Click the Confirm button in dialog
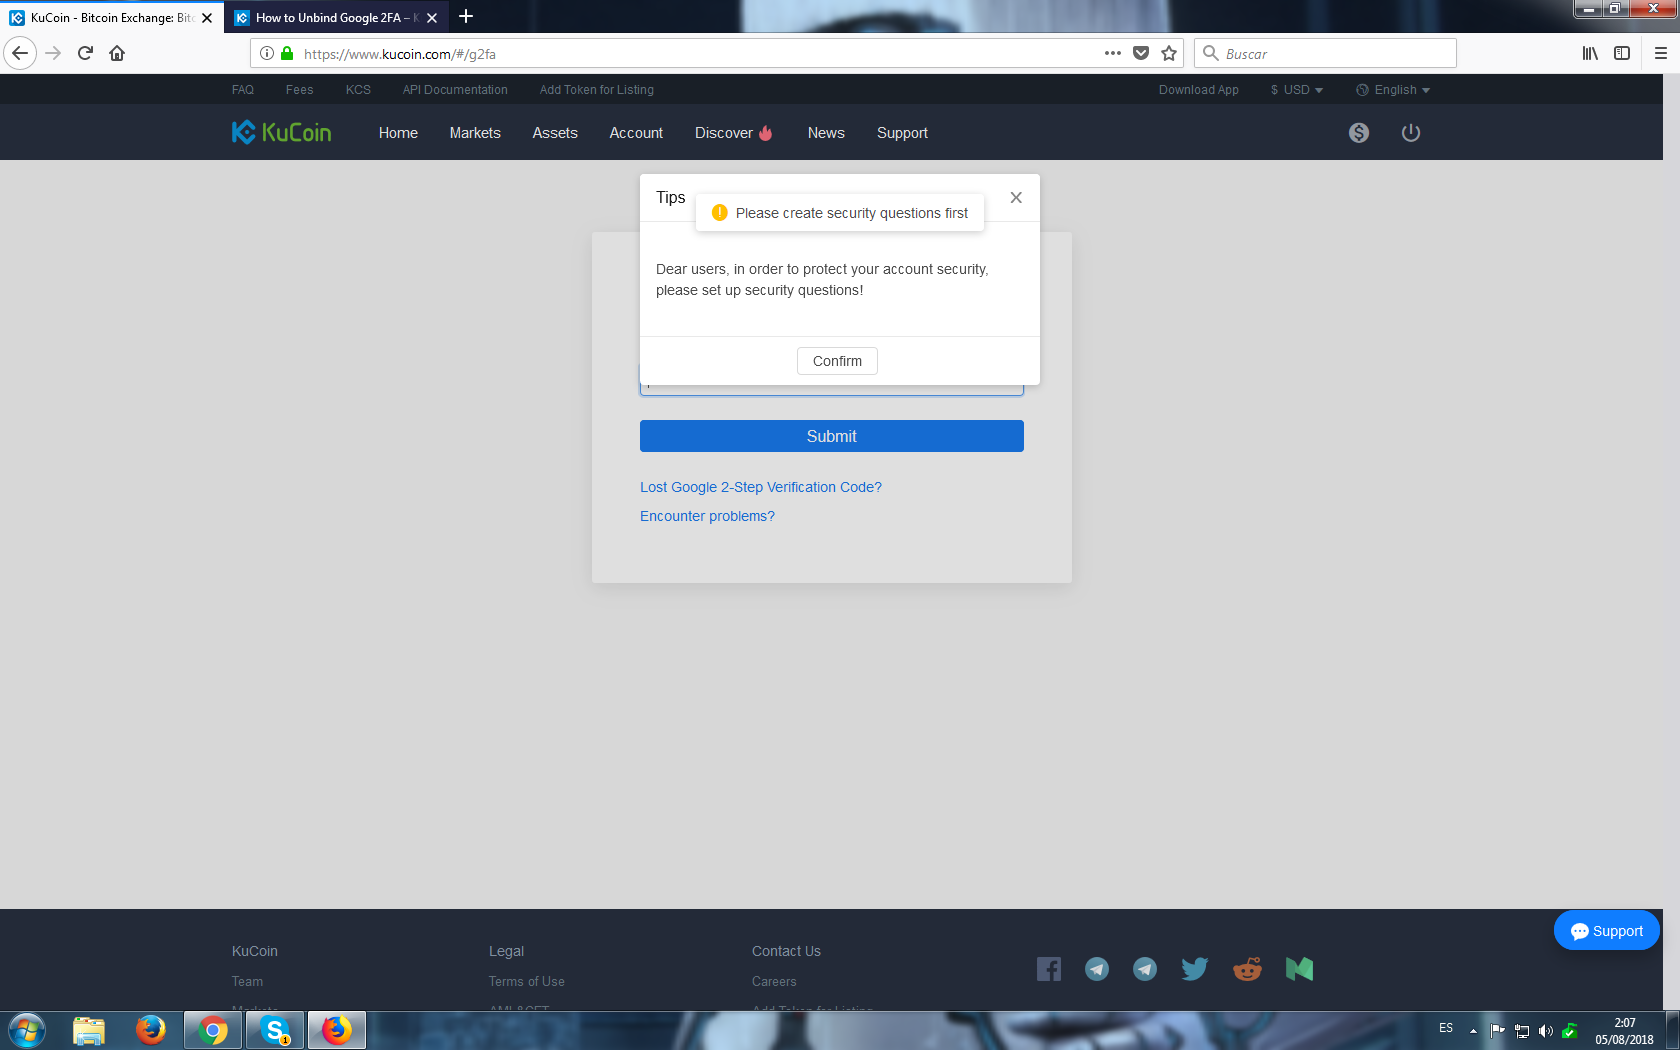The width and height of the screenshot is (1680, 1050). [837, 361]
